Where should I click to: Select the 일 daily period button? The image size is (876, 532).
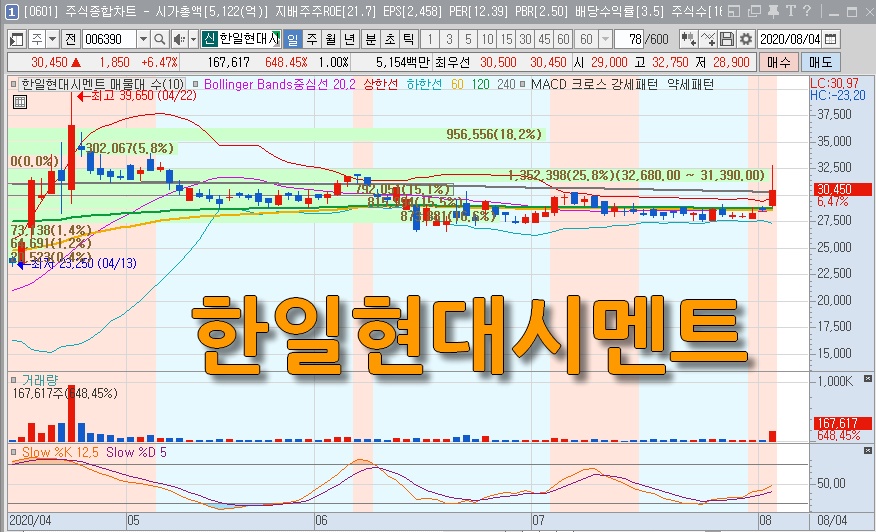(293, 39)
